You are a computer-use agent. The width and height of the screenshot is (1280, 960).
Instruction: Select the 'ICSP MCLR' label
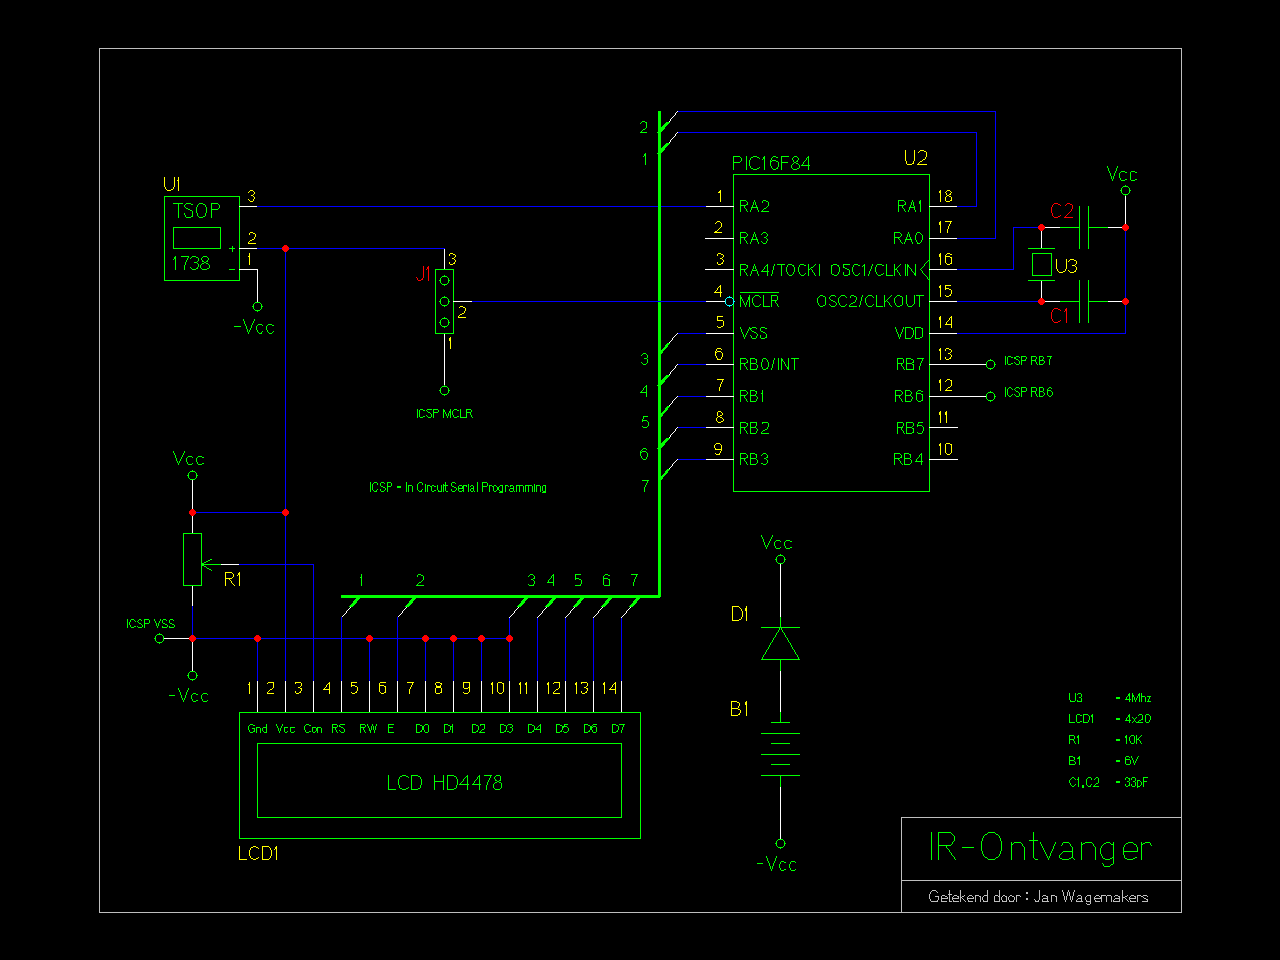pyautogui.click(x=445, y=414)
